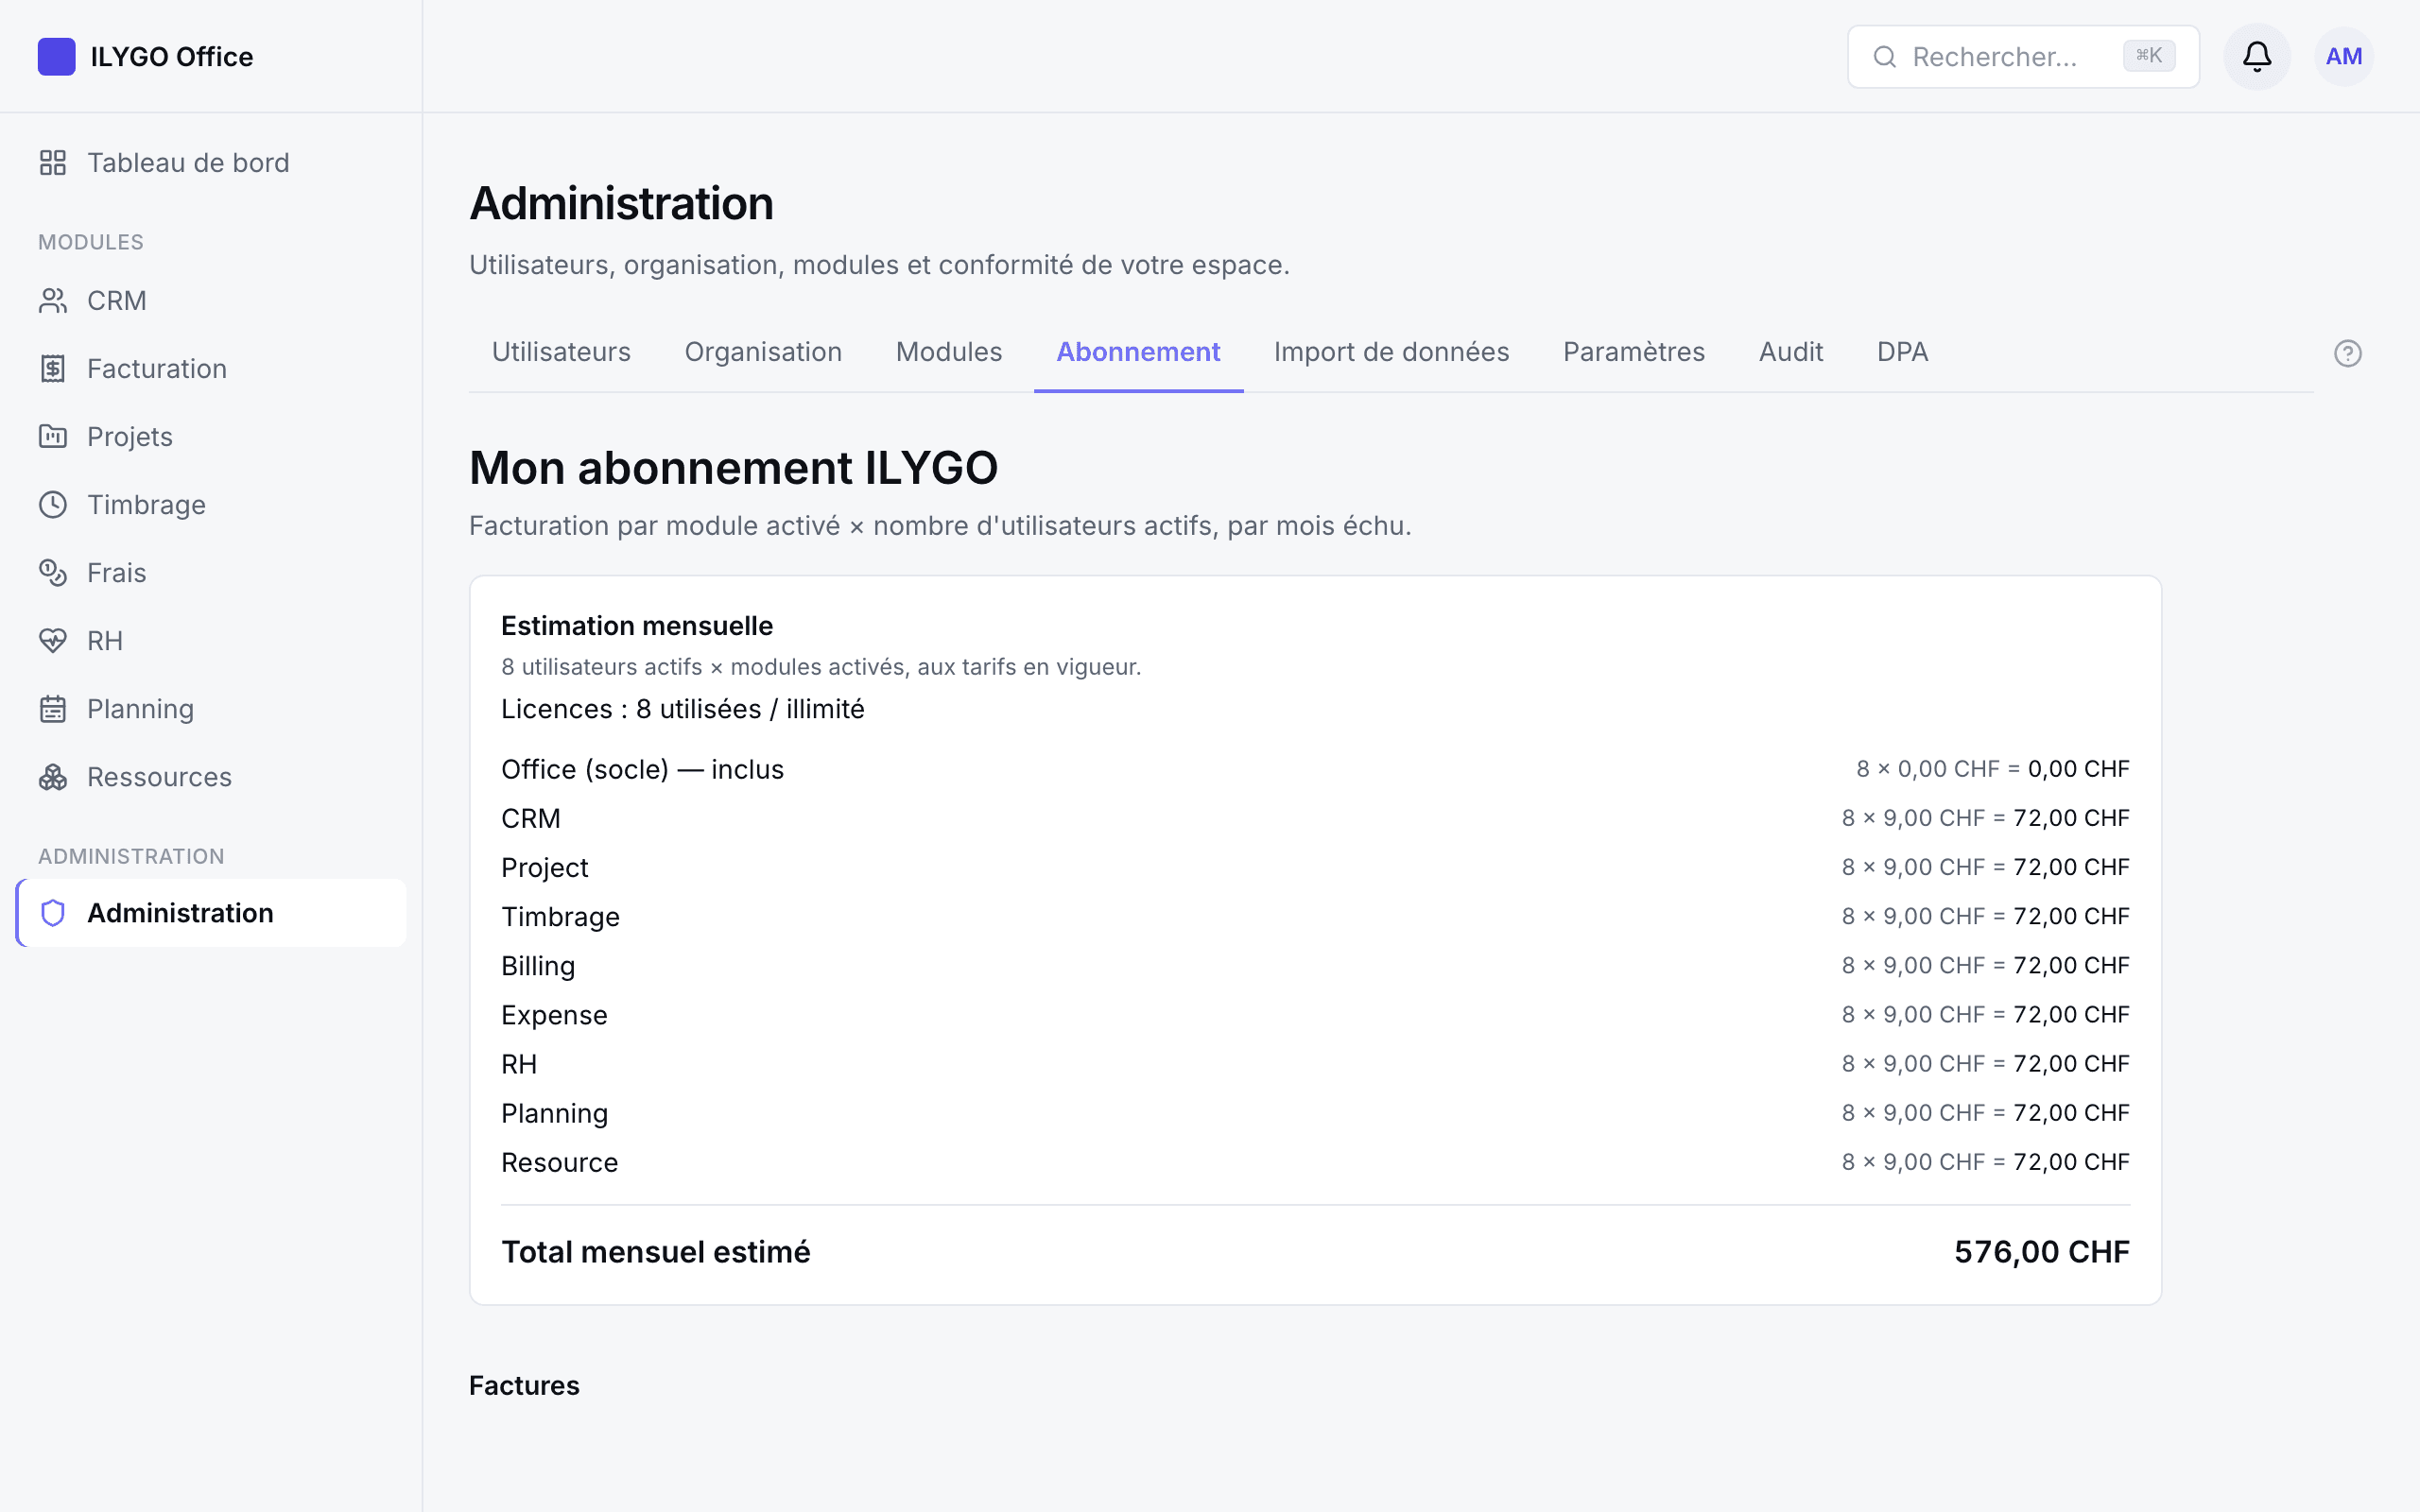Go to the Paramètres tab
This screenshot has width=2420, height=1512.
tap(1633, 352)
